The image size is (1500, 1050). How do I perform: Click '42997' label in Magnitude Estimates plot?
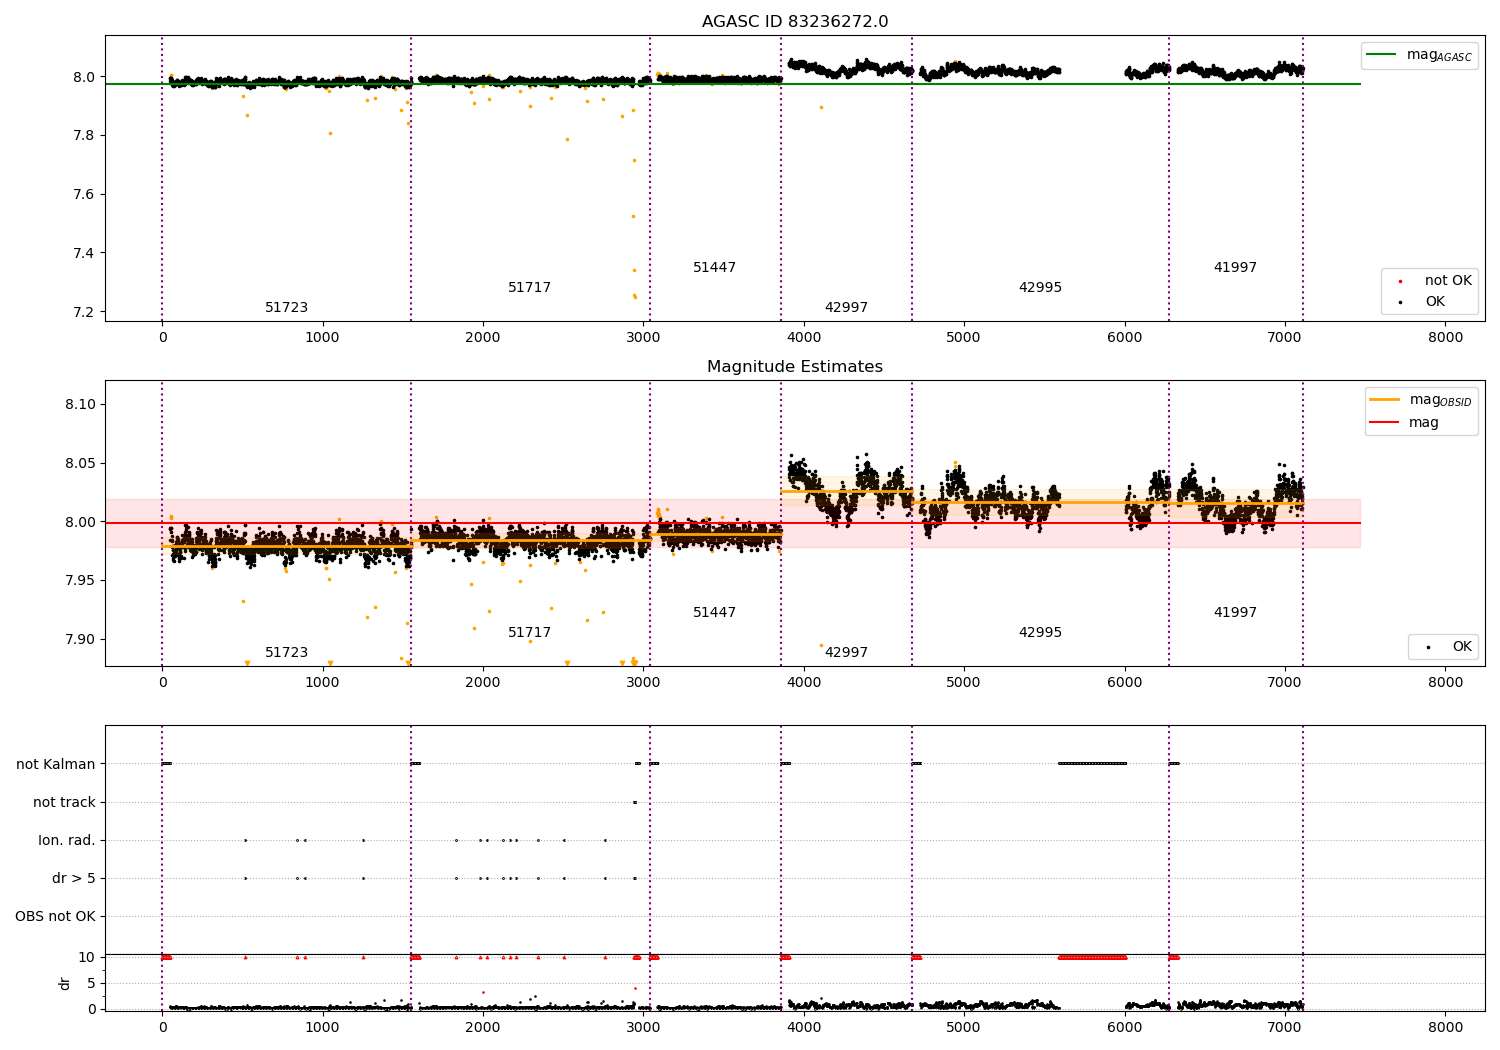[846, 653]
